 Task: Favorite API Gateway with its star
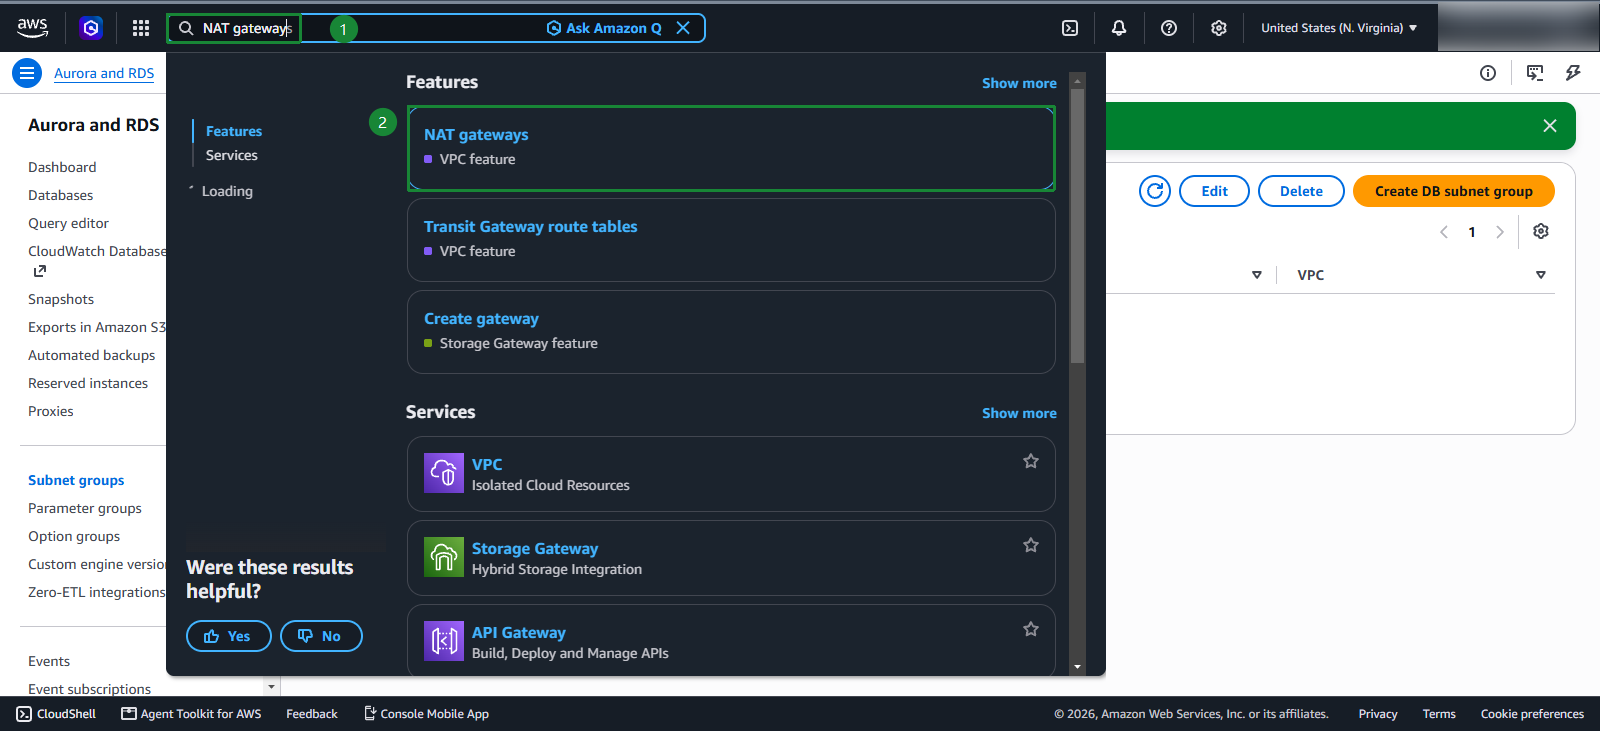pos(1031,629)
